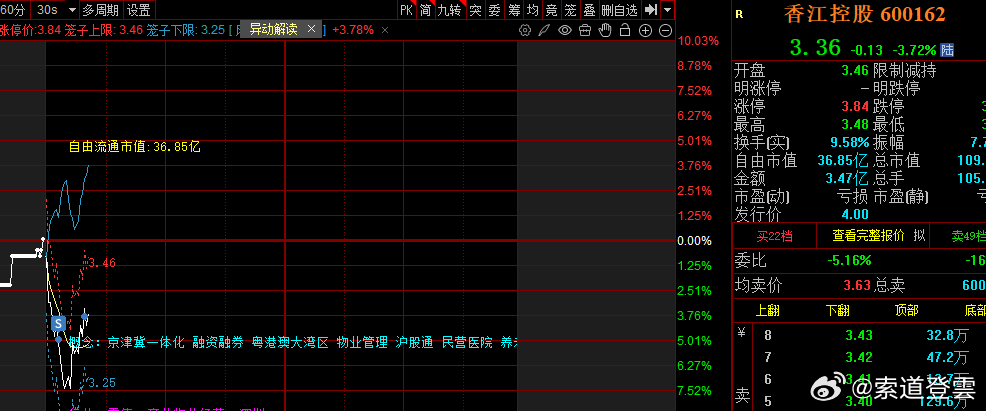Click the 粤港澳大湾区 concept tag
This screenshot has height=411, width=986.
tap(290, 343)
